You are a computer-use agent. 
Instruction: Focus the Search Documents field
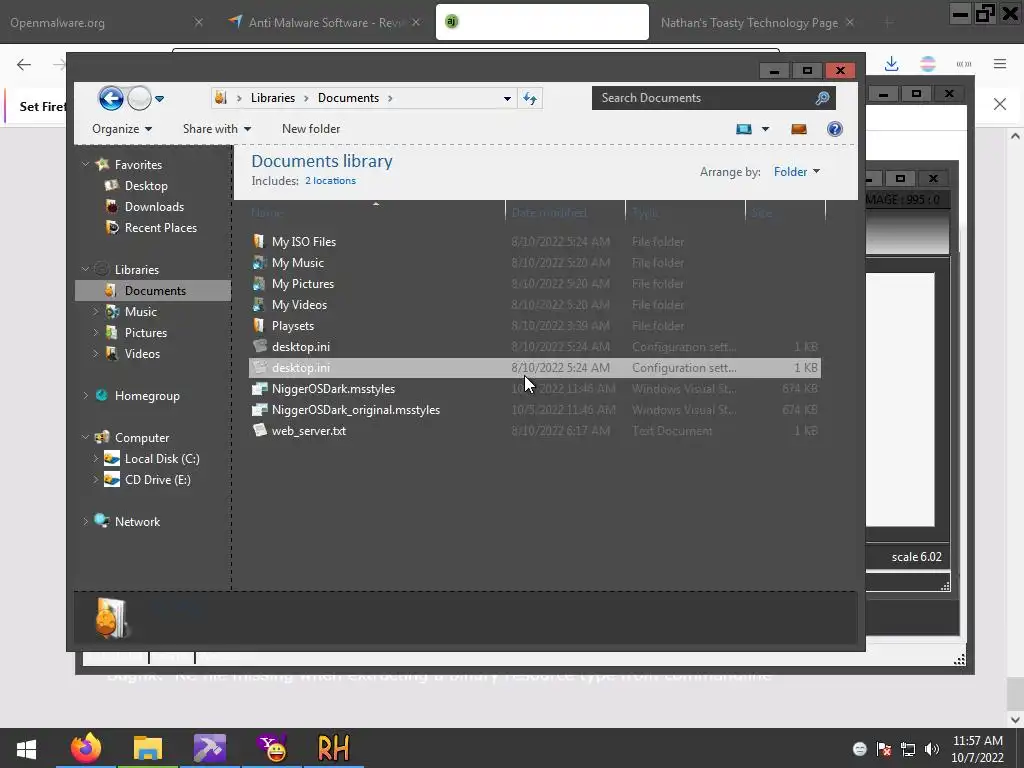pos(713,98)
